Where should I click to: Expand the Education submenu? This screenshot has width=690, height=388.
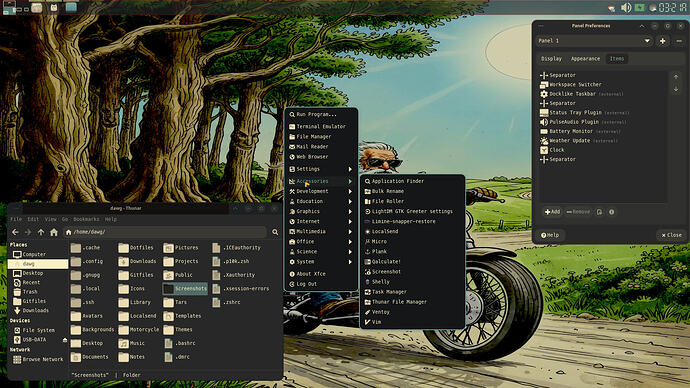tap(321, 201)
